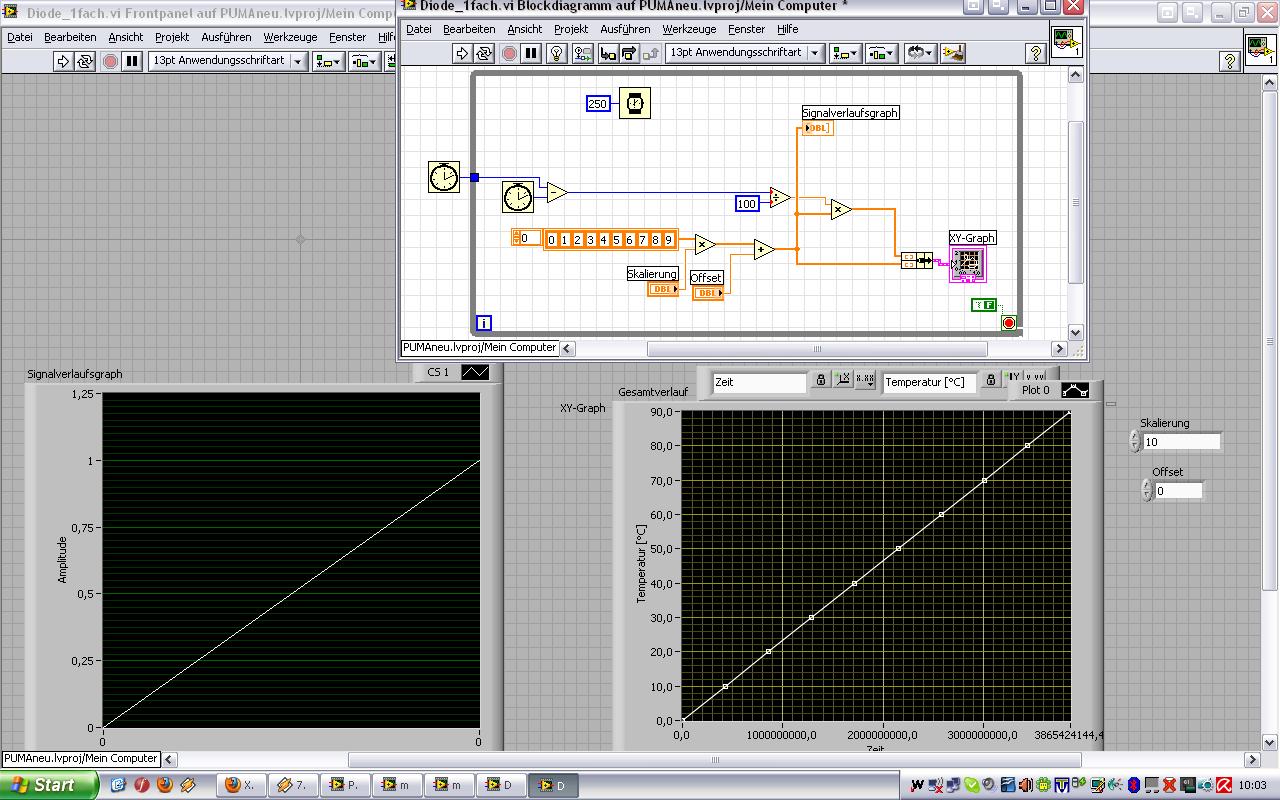Click the Clean Up Diagram broom icon

[x=953, y=53]
